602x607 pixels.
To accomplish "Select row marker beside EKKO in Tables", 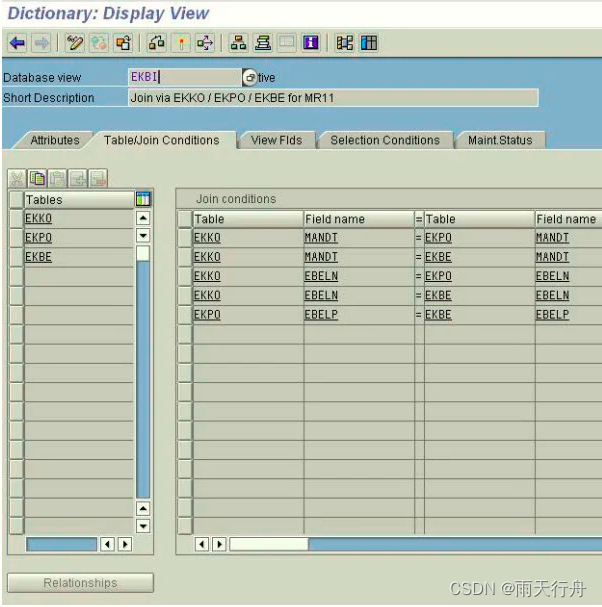I will click(16, 218).
